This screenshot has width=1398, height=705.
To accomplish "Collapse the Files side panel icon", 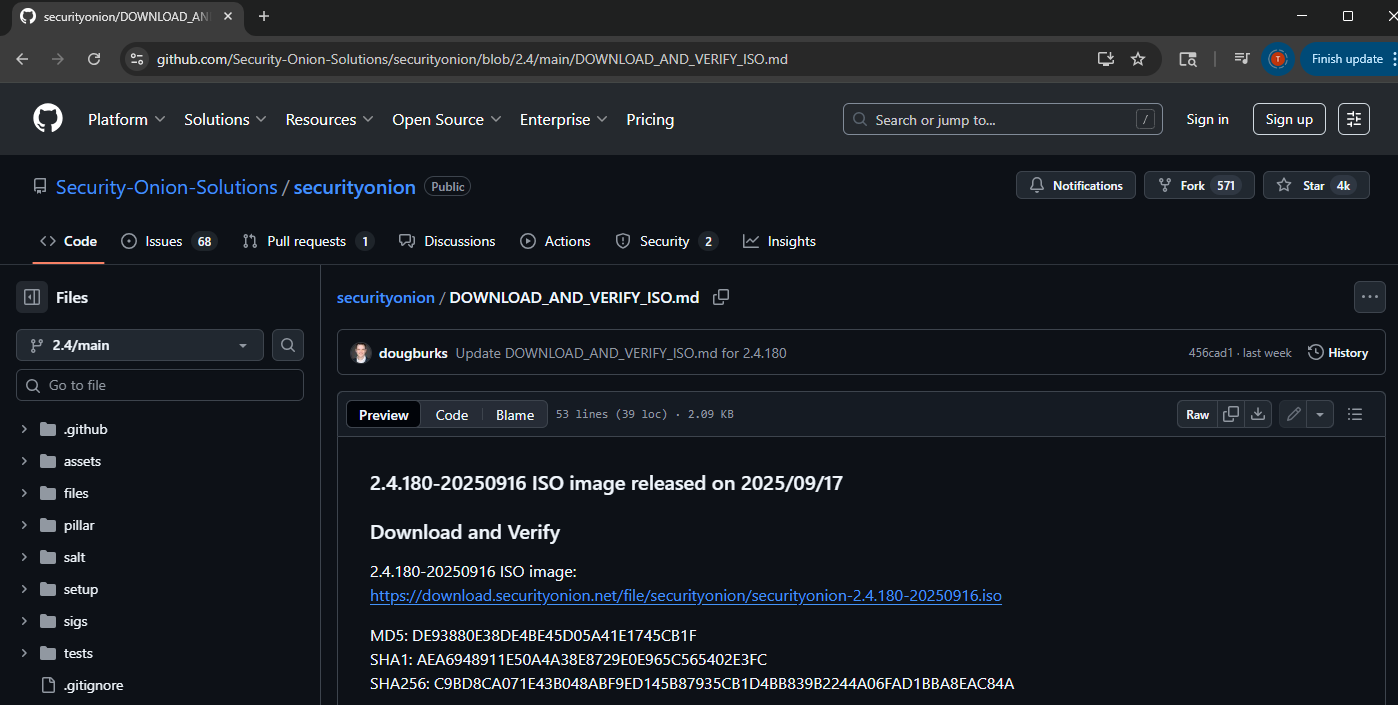I will point(32,297).
